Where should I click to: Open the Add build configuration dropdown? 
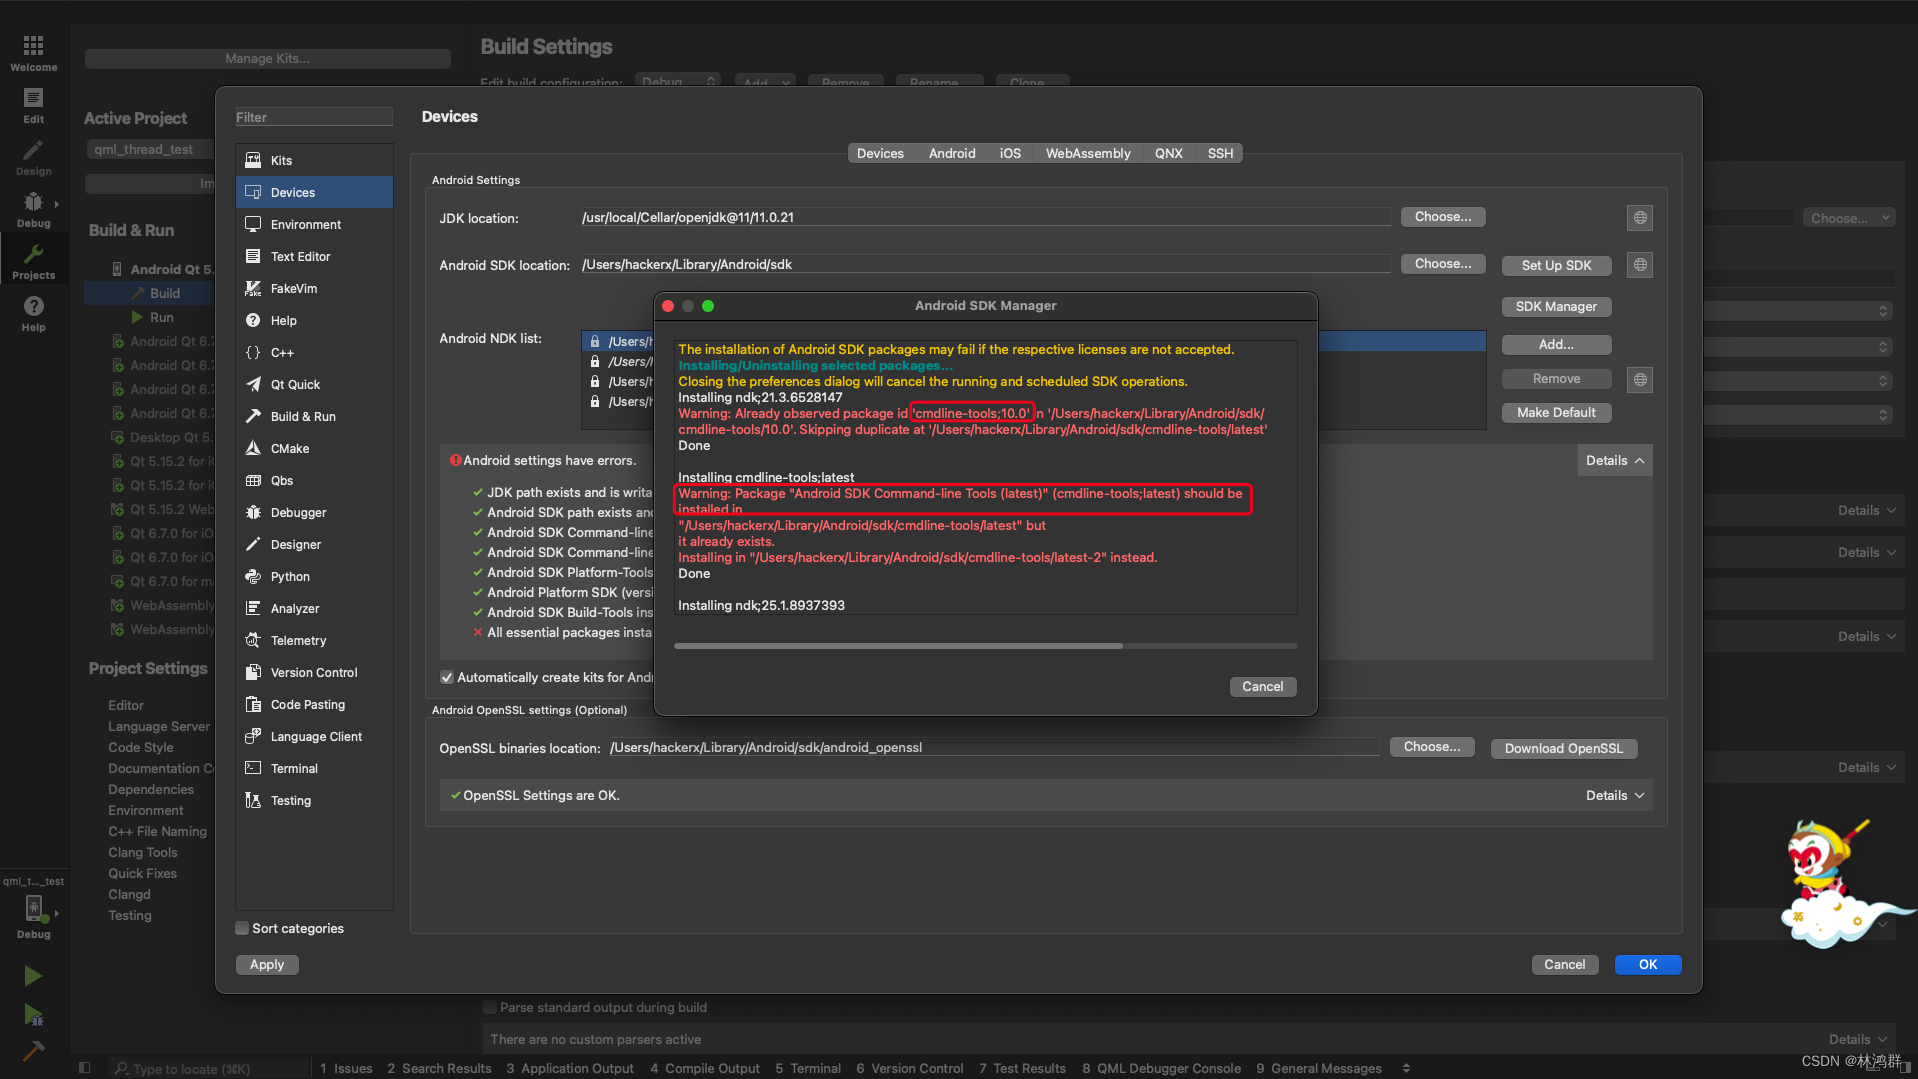pyautogui.click(x=766, y=81)
